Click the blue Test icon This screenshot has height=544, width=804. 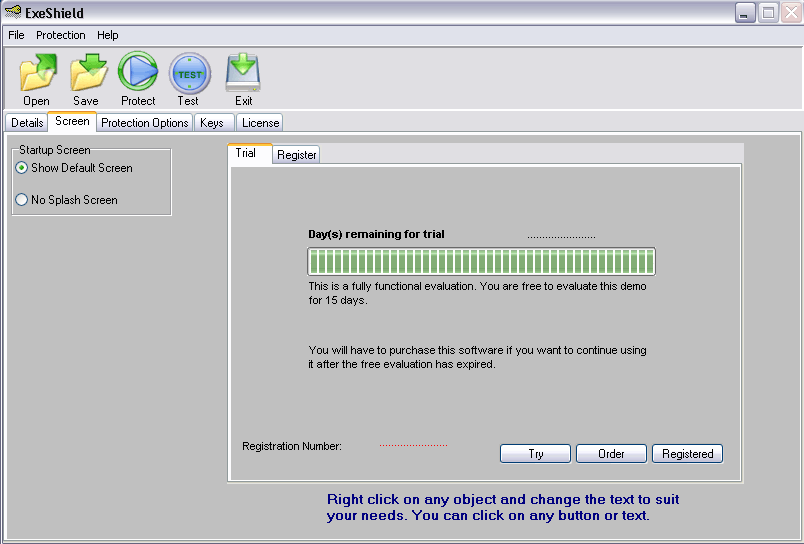[188, 73]
